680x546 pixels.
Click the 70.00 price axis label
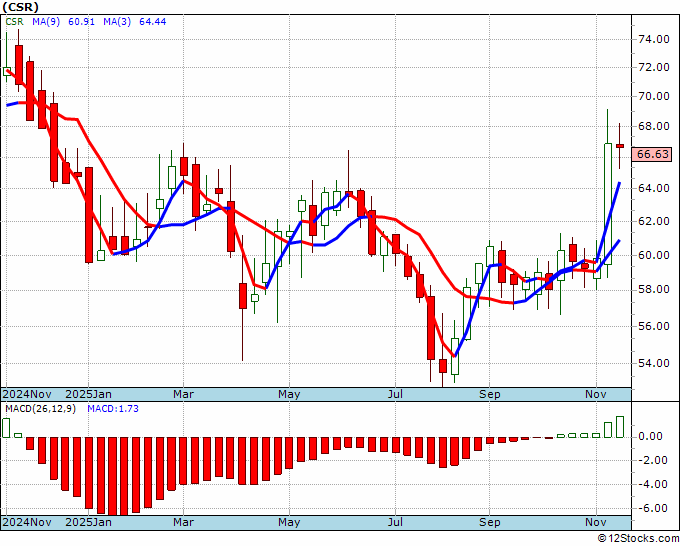point(654,96)
